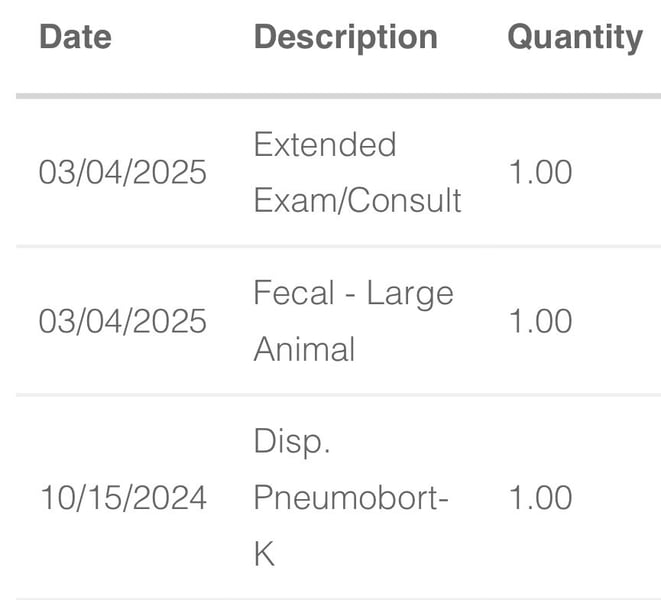Select the 03/04/2025 date beside Extended Exam/Consult
The width and height of the screenshot is (661, 600).
point(122,172)
